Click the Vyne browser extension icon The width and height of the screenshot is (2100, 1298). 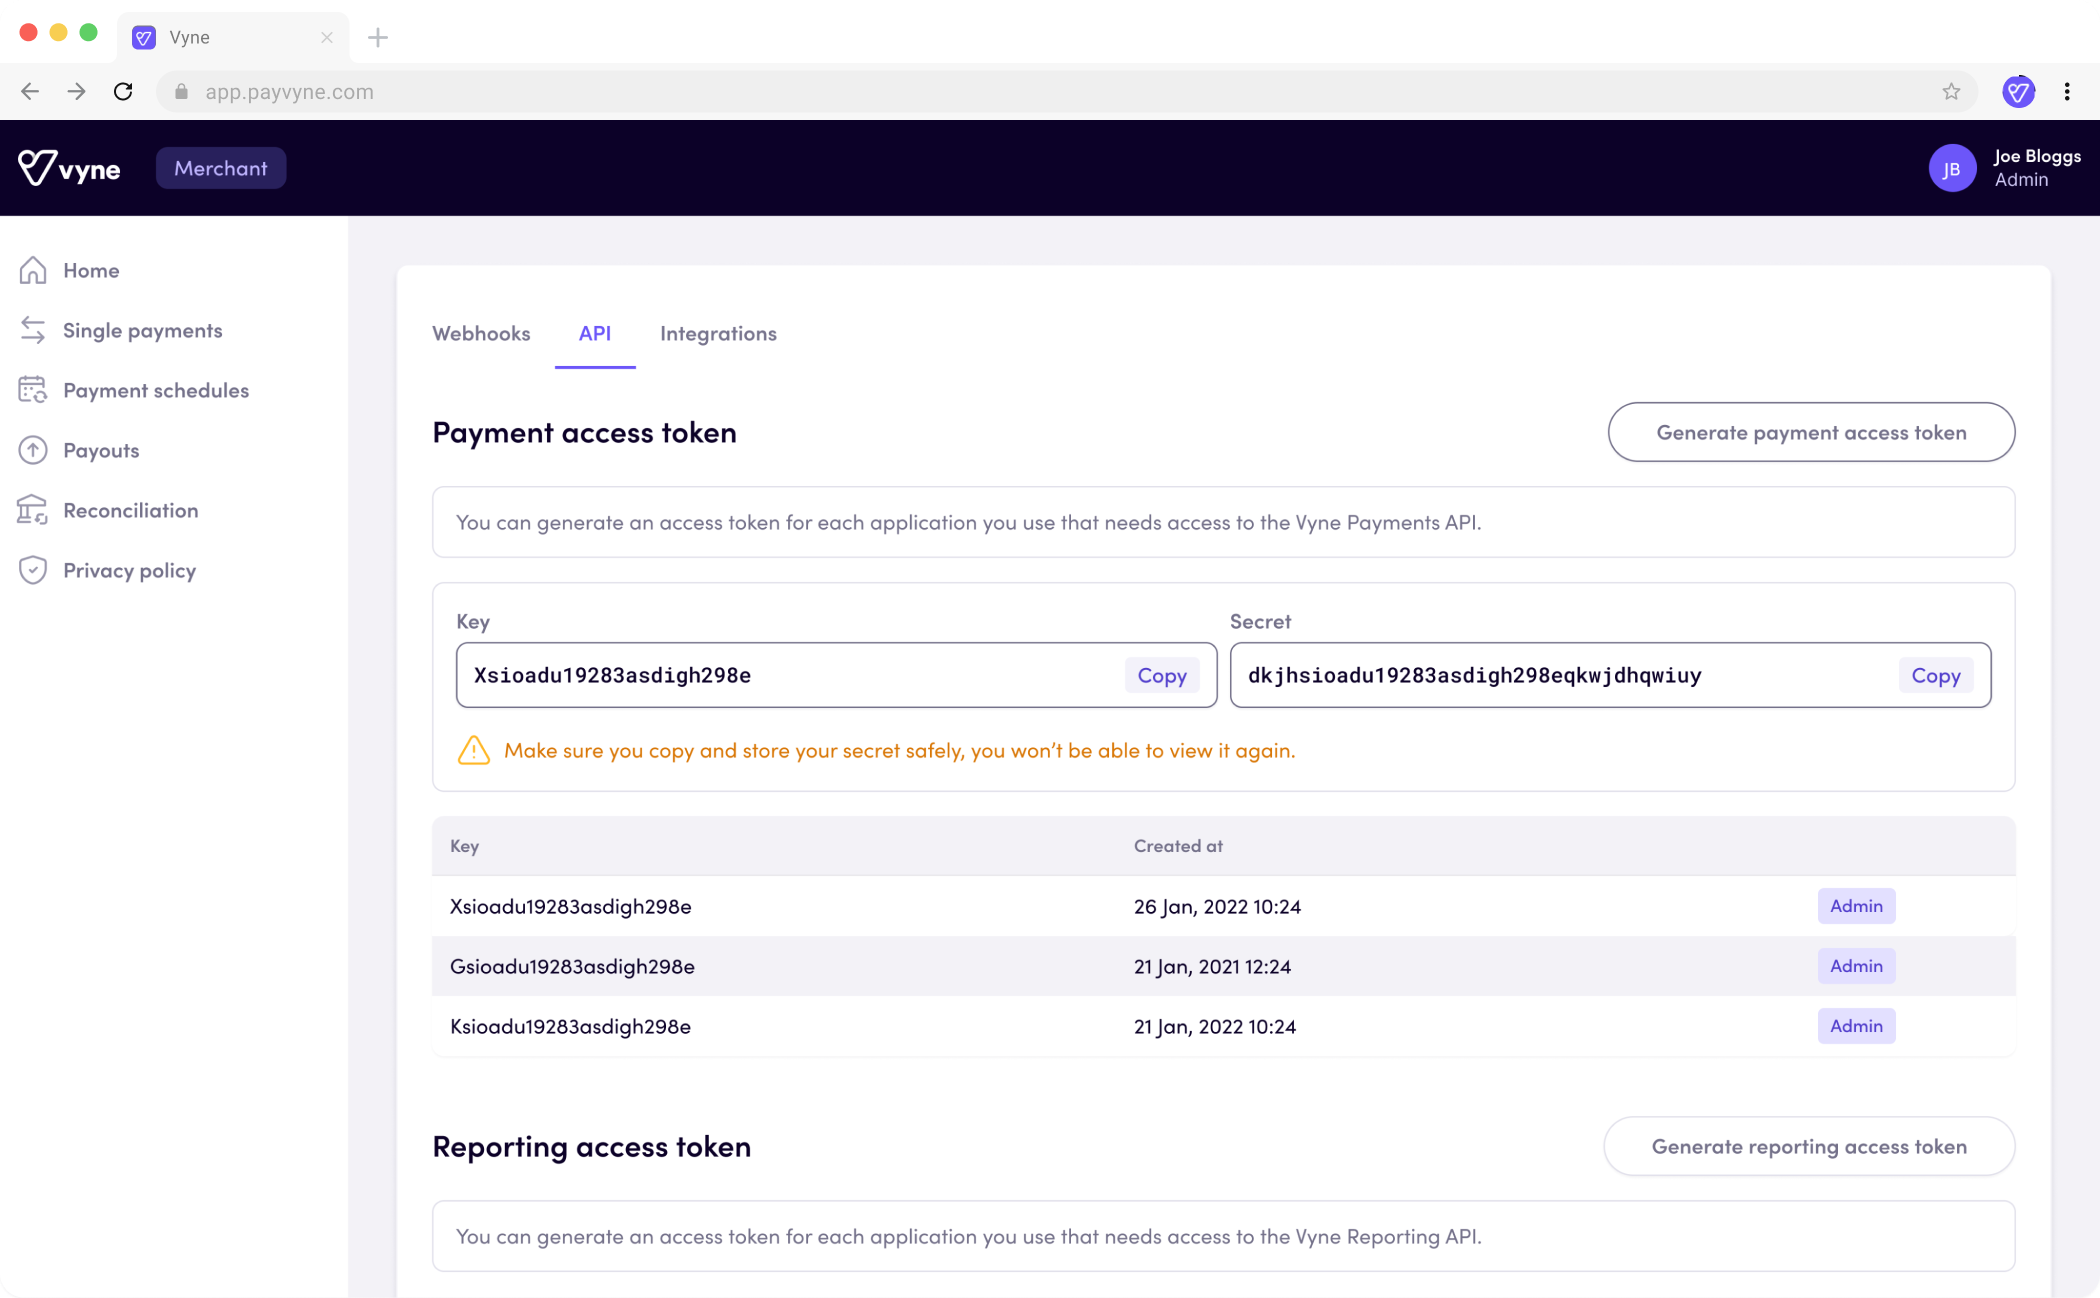click(x=2018, y=92)
